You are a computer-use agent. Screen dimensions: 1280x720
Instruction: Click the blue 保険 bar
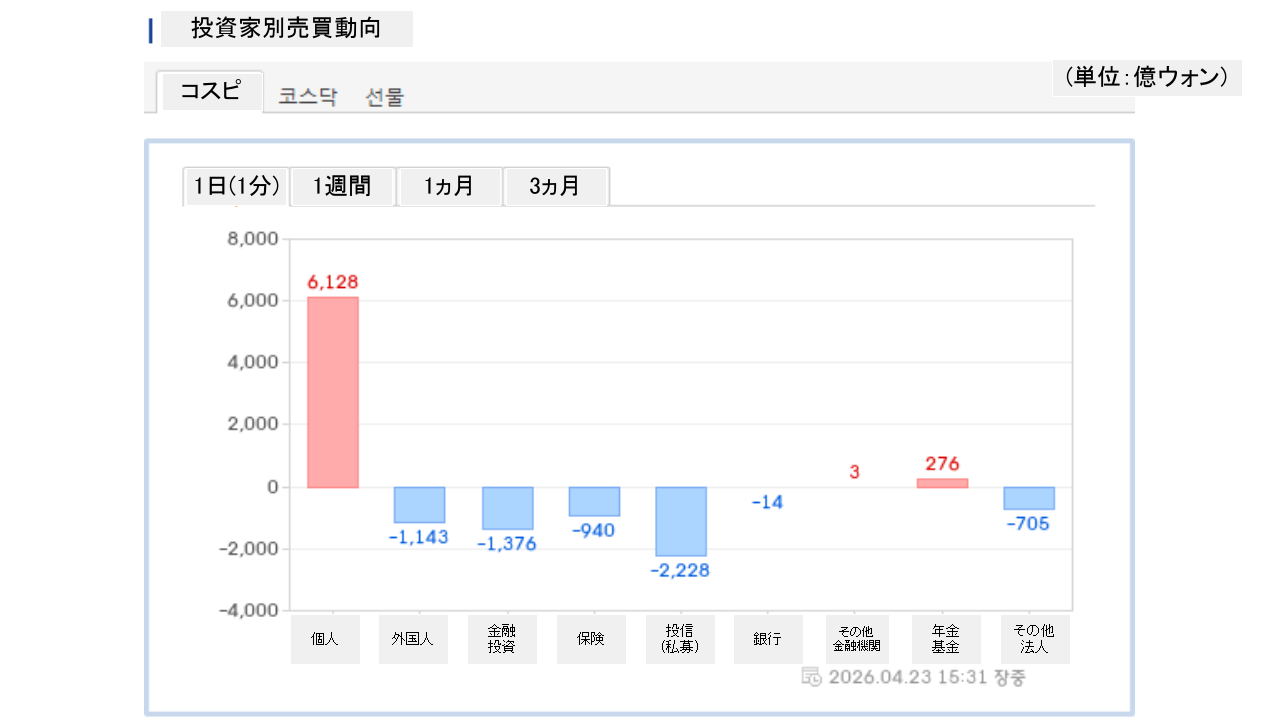(x=594, y=501)
